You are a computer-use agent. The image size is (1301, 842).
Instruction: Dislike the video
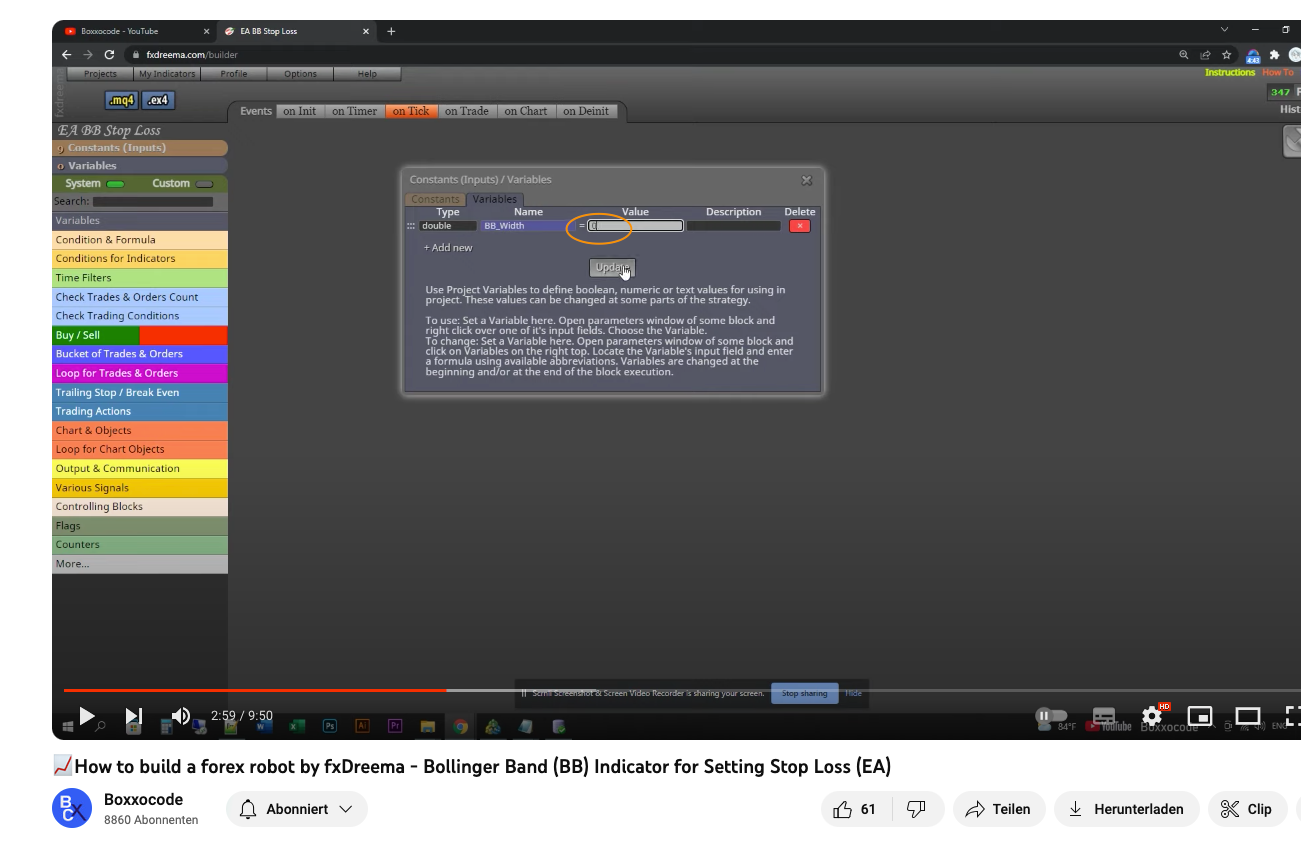pos(915,809)
